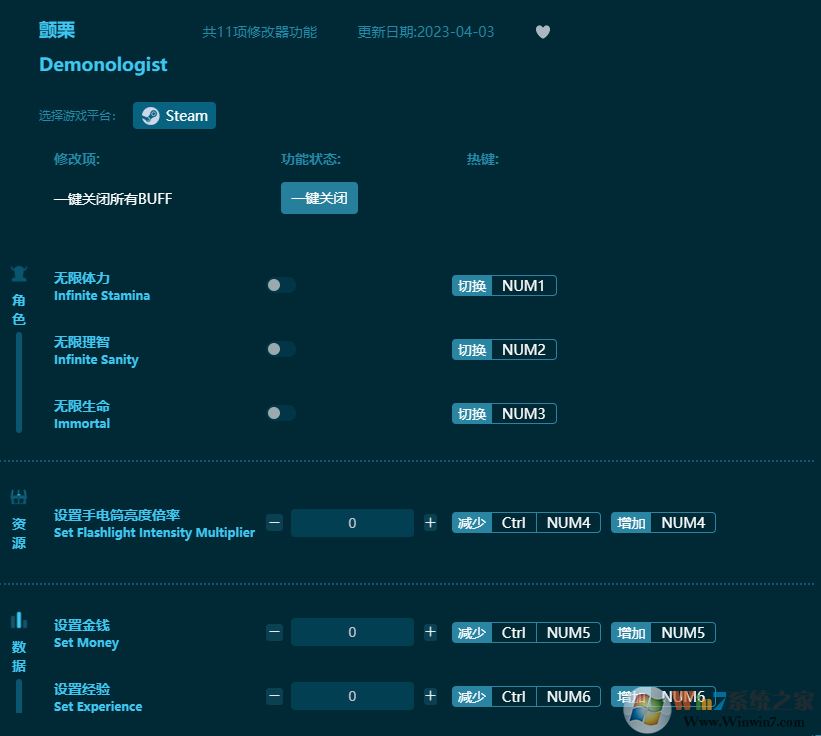Enable the Immortal toggle

click(280, 412)
